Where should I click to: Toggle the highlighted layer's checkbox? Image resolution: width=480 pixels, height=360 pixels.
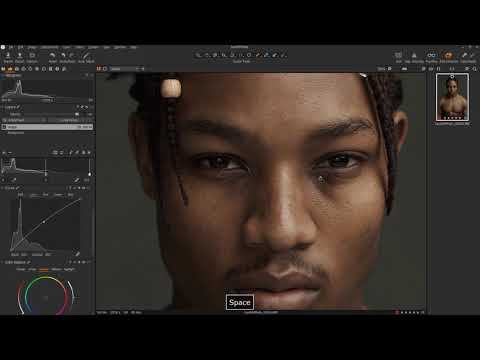[4, 127]
